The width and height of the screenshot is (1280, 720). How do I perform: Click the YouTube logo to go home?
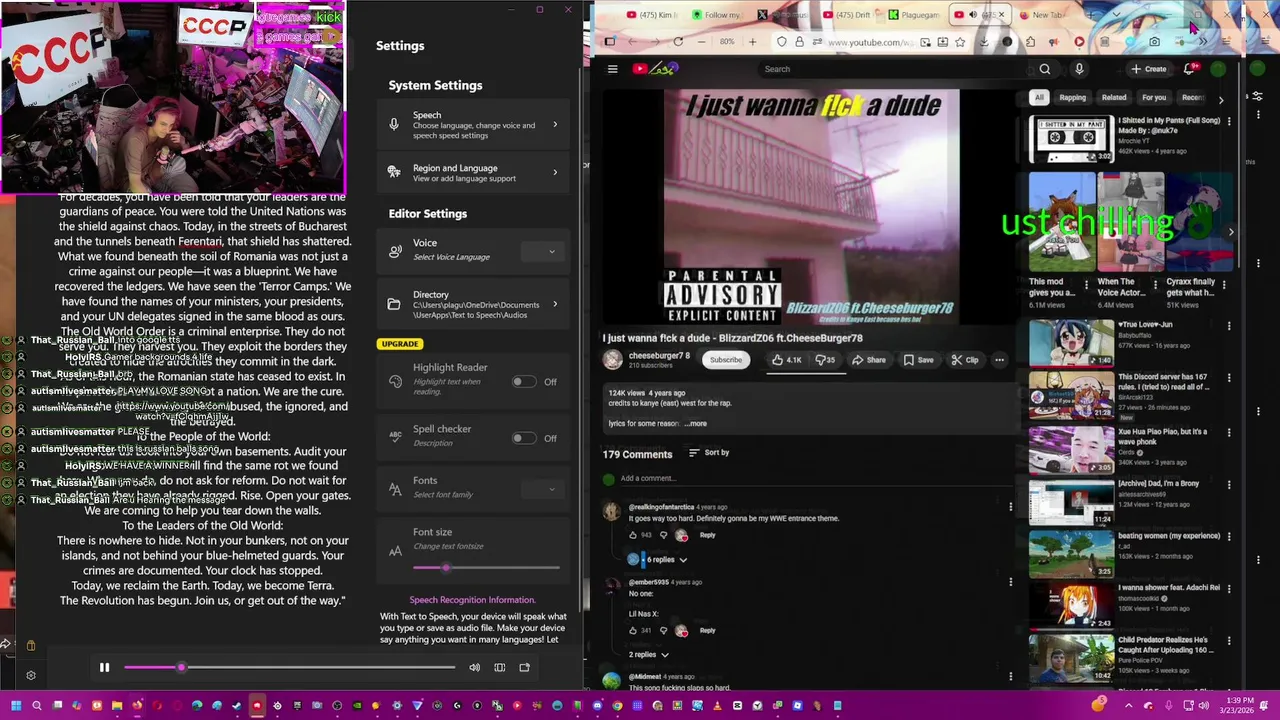(655, 69)
